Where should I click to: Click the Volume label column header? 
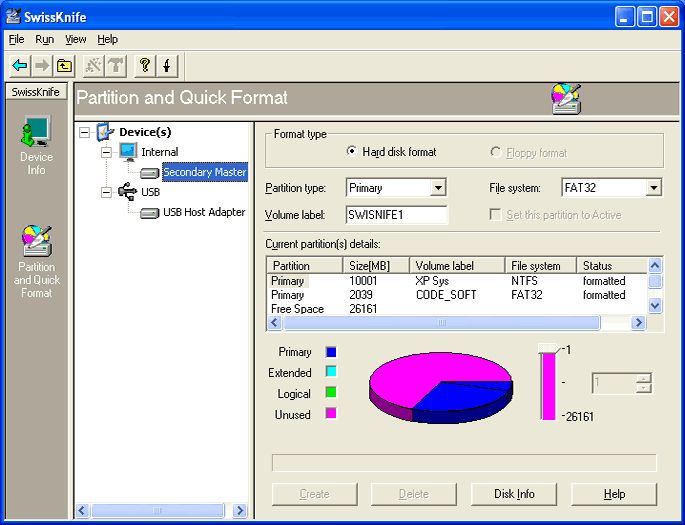[457, 266]
